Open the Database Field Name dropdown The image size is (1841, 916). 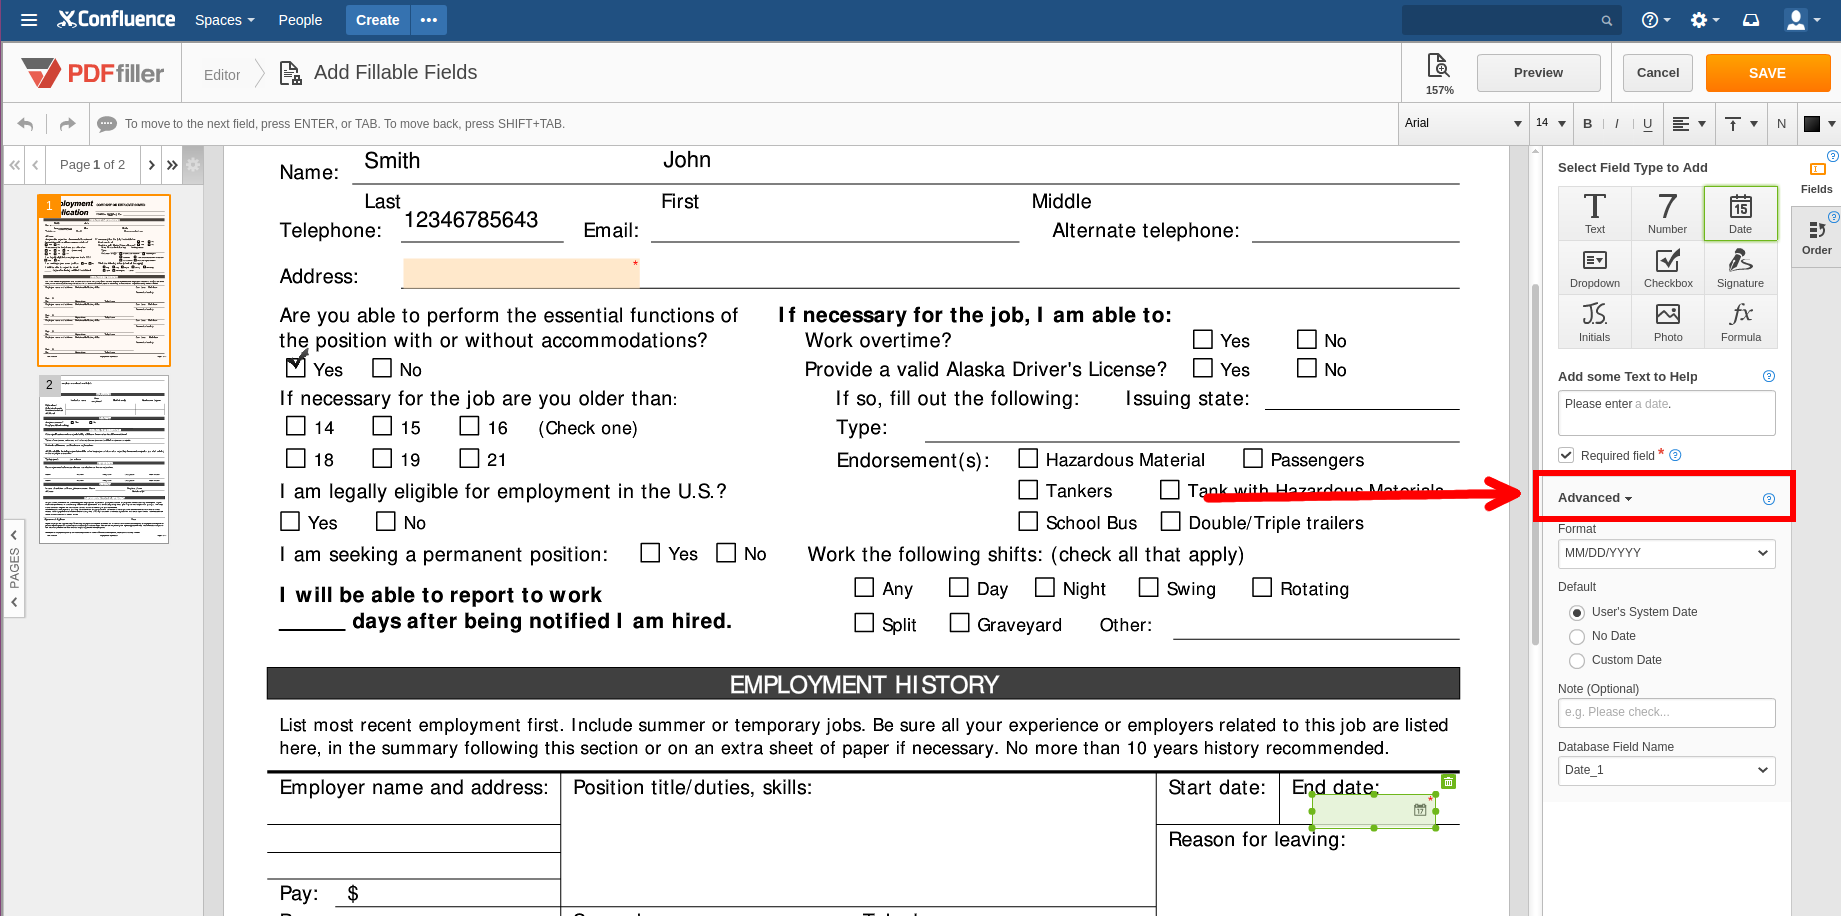click(x=1666, y=770)
